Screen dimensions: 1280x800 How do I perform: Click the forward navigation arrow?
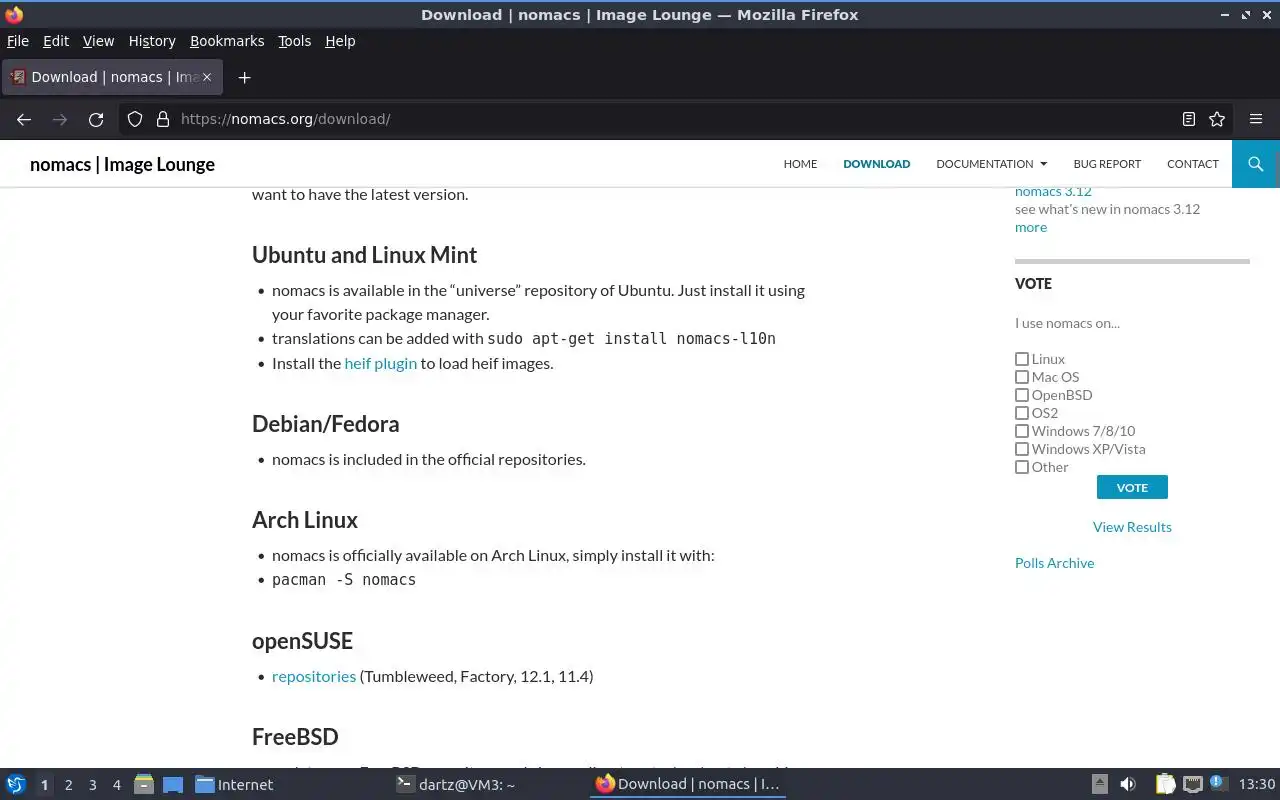60,119
